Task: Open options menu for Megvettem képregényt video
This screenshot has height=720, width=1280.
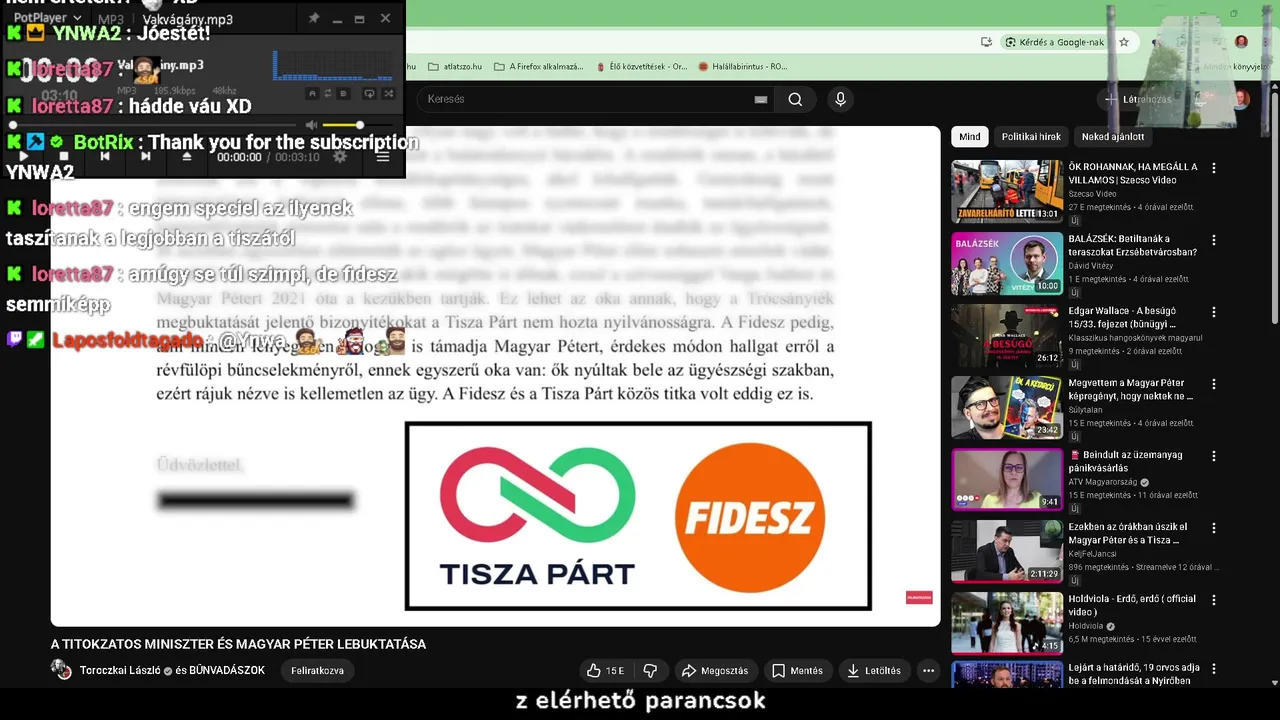Action: point(1214,385)
